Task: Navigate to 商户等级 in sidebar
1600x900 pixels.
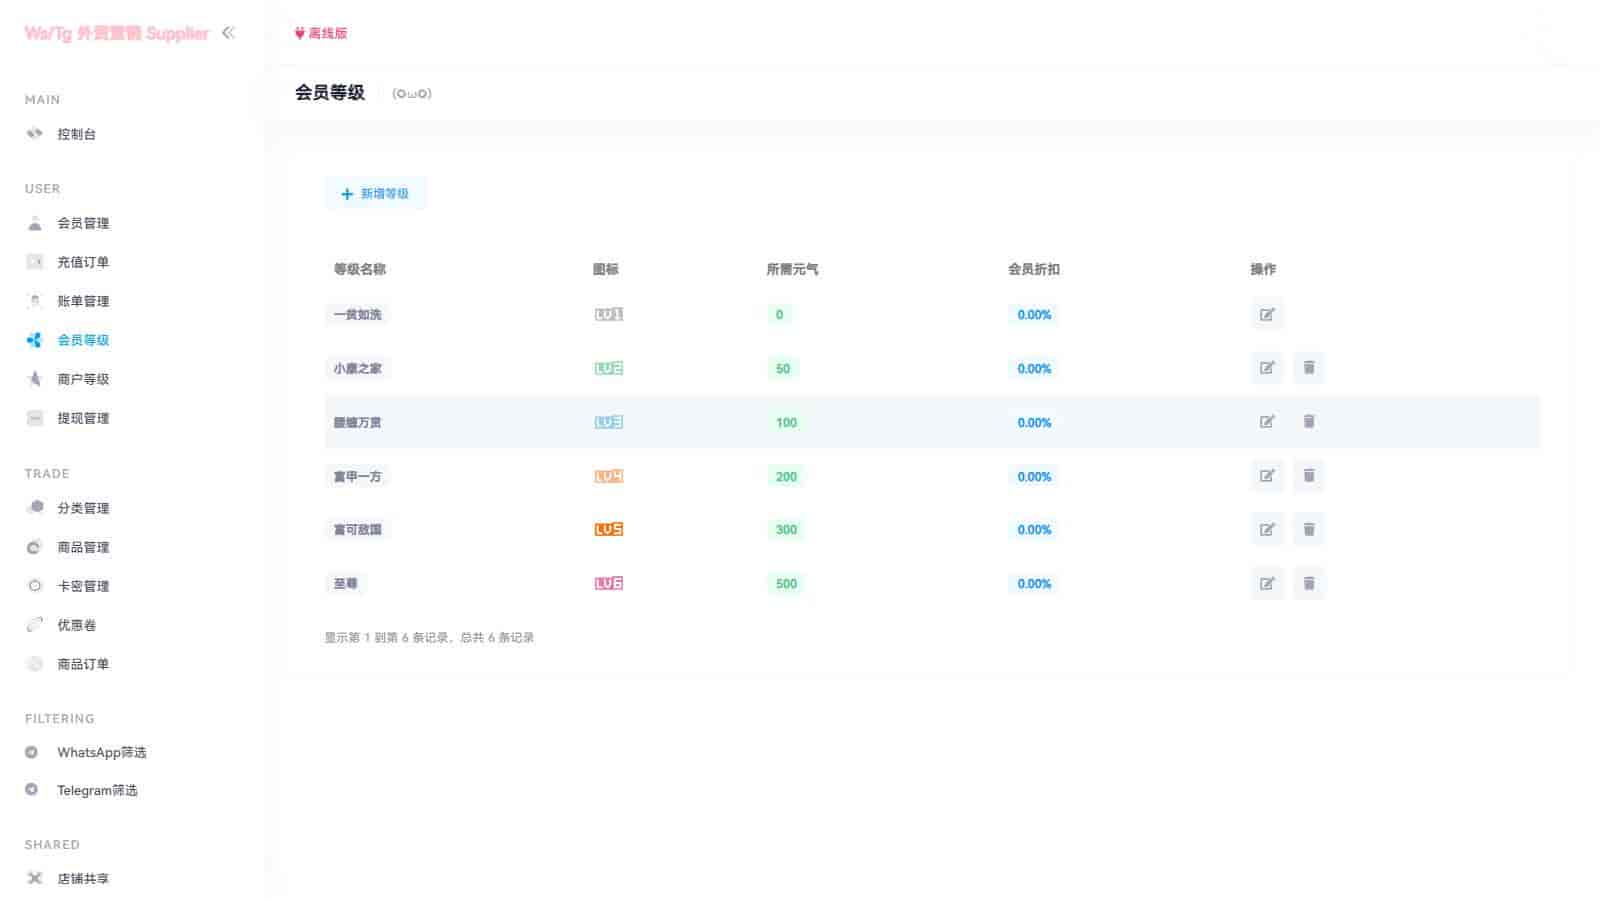Action: [x=83, y=379]
